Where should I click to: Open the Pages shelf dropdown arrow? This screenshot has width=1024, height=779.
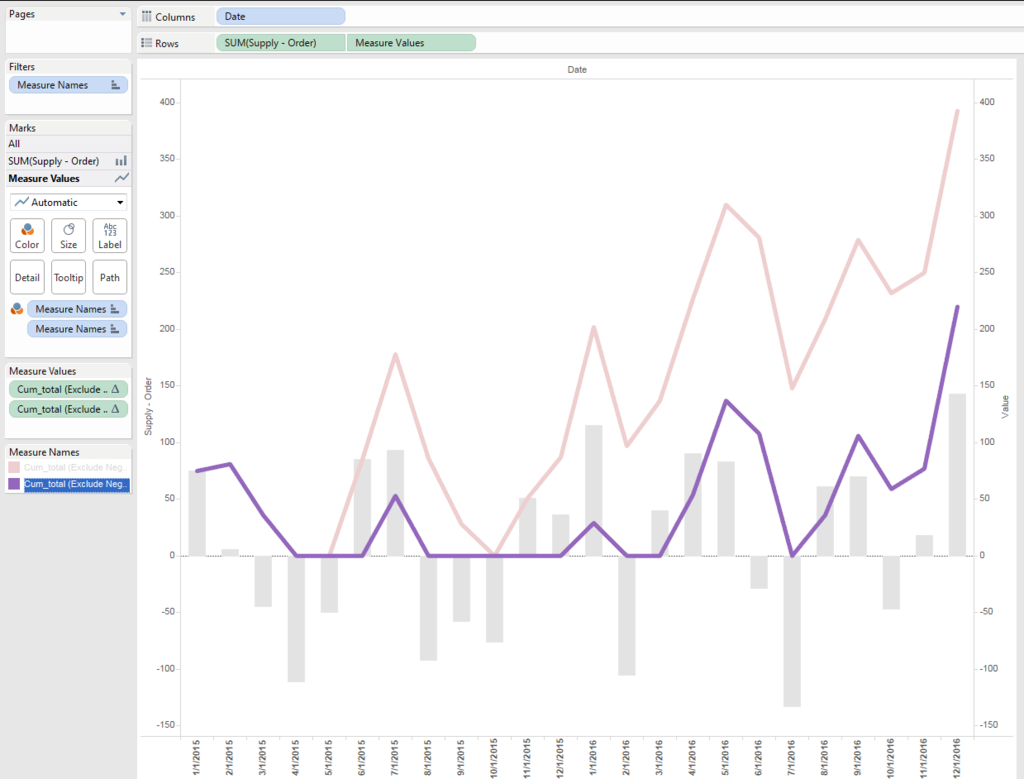122,14
